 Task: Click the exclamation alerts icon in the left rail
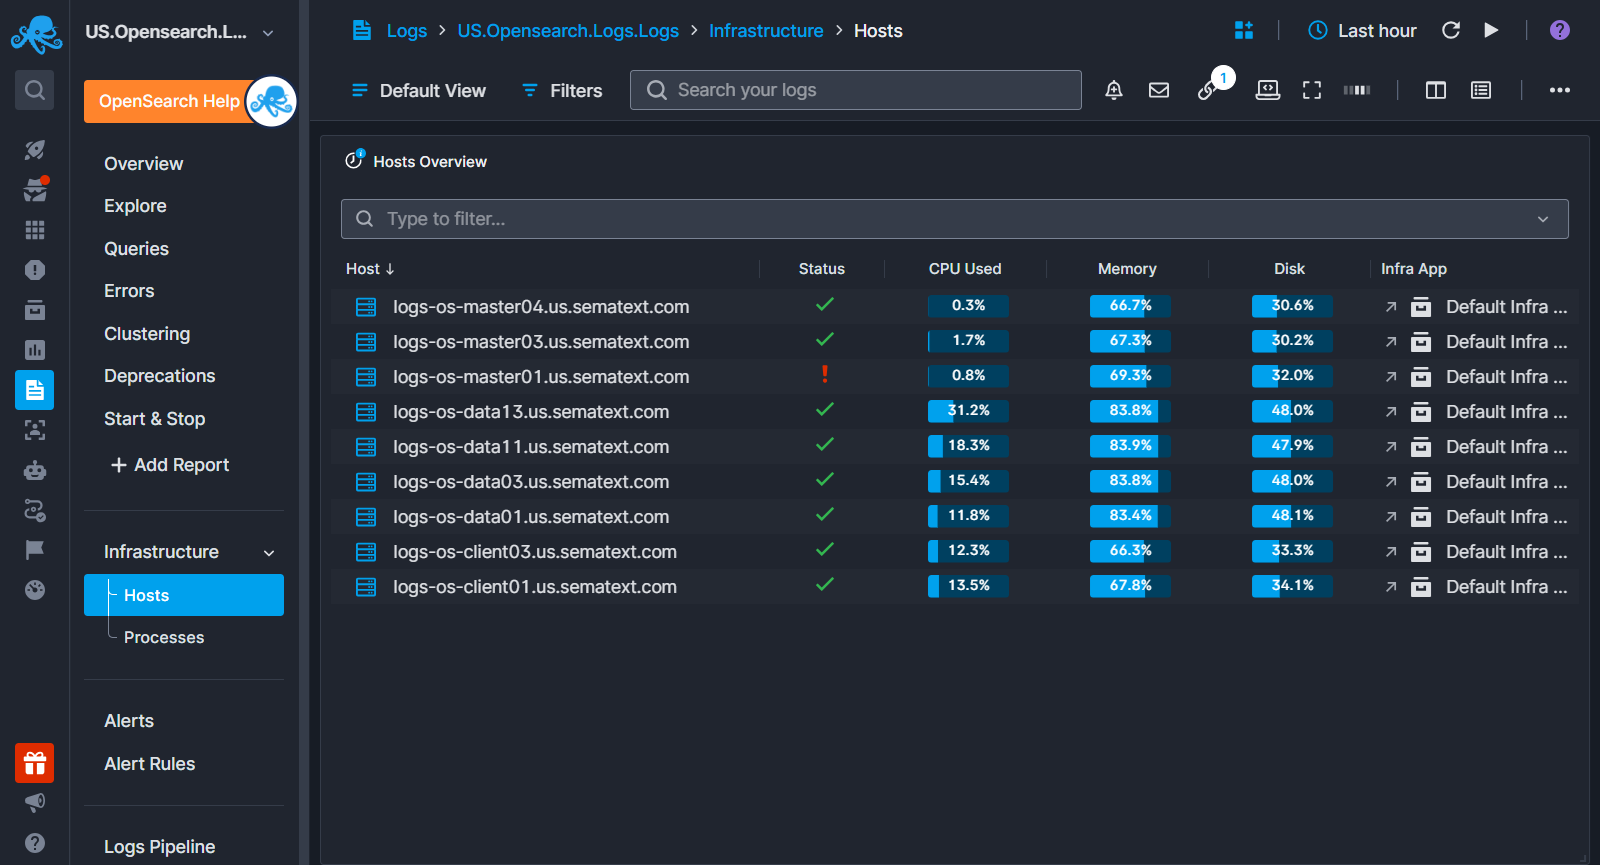[35, 270]
